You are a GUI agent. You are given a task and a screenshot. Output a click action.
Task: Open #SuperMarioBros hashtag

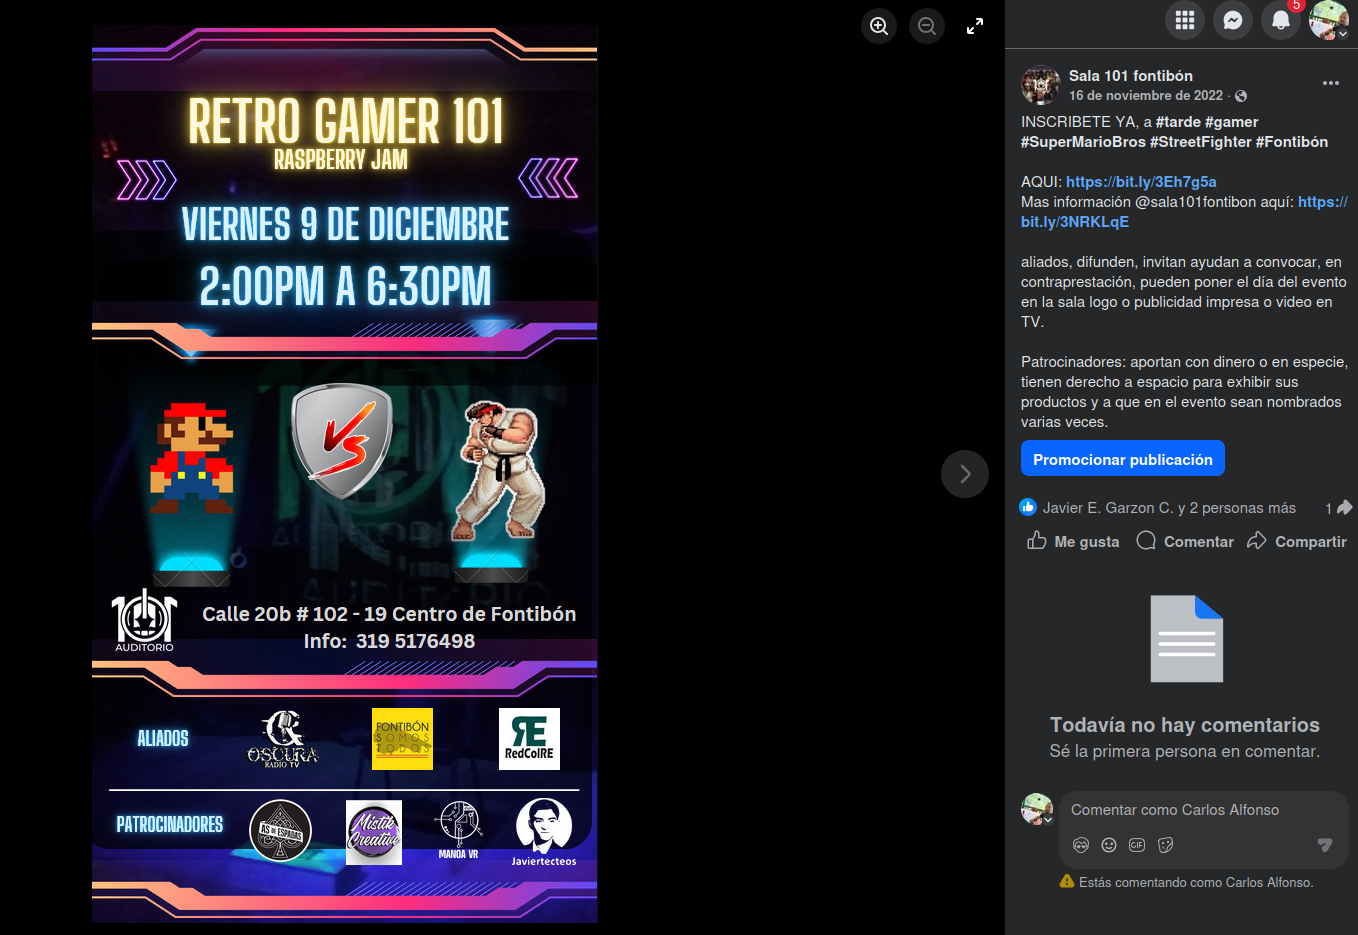tap(1083, 142)
